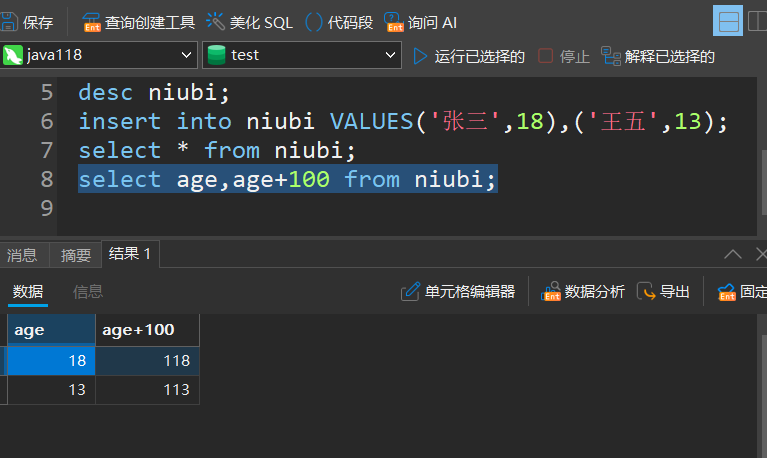Click on line 7 'select * from niubi;'
Image resolution: width=767 pixels, height=458 pixels.
point(217,150)
